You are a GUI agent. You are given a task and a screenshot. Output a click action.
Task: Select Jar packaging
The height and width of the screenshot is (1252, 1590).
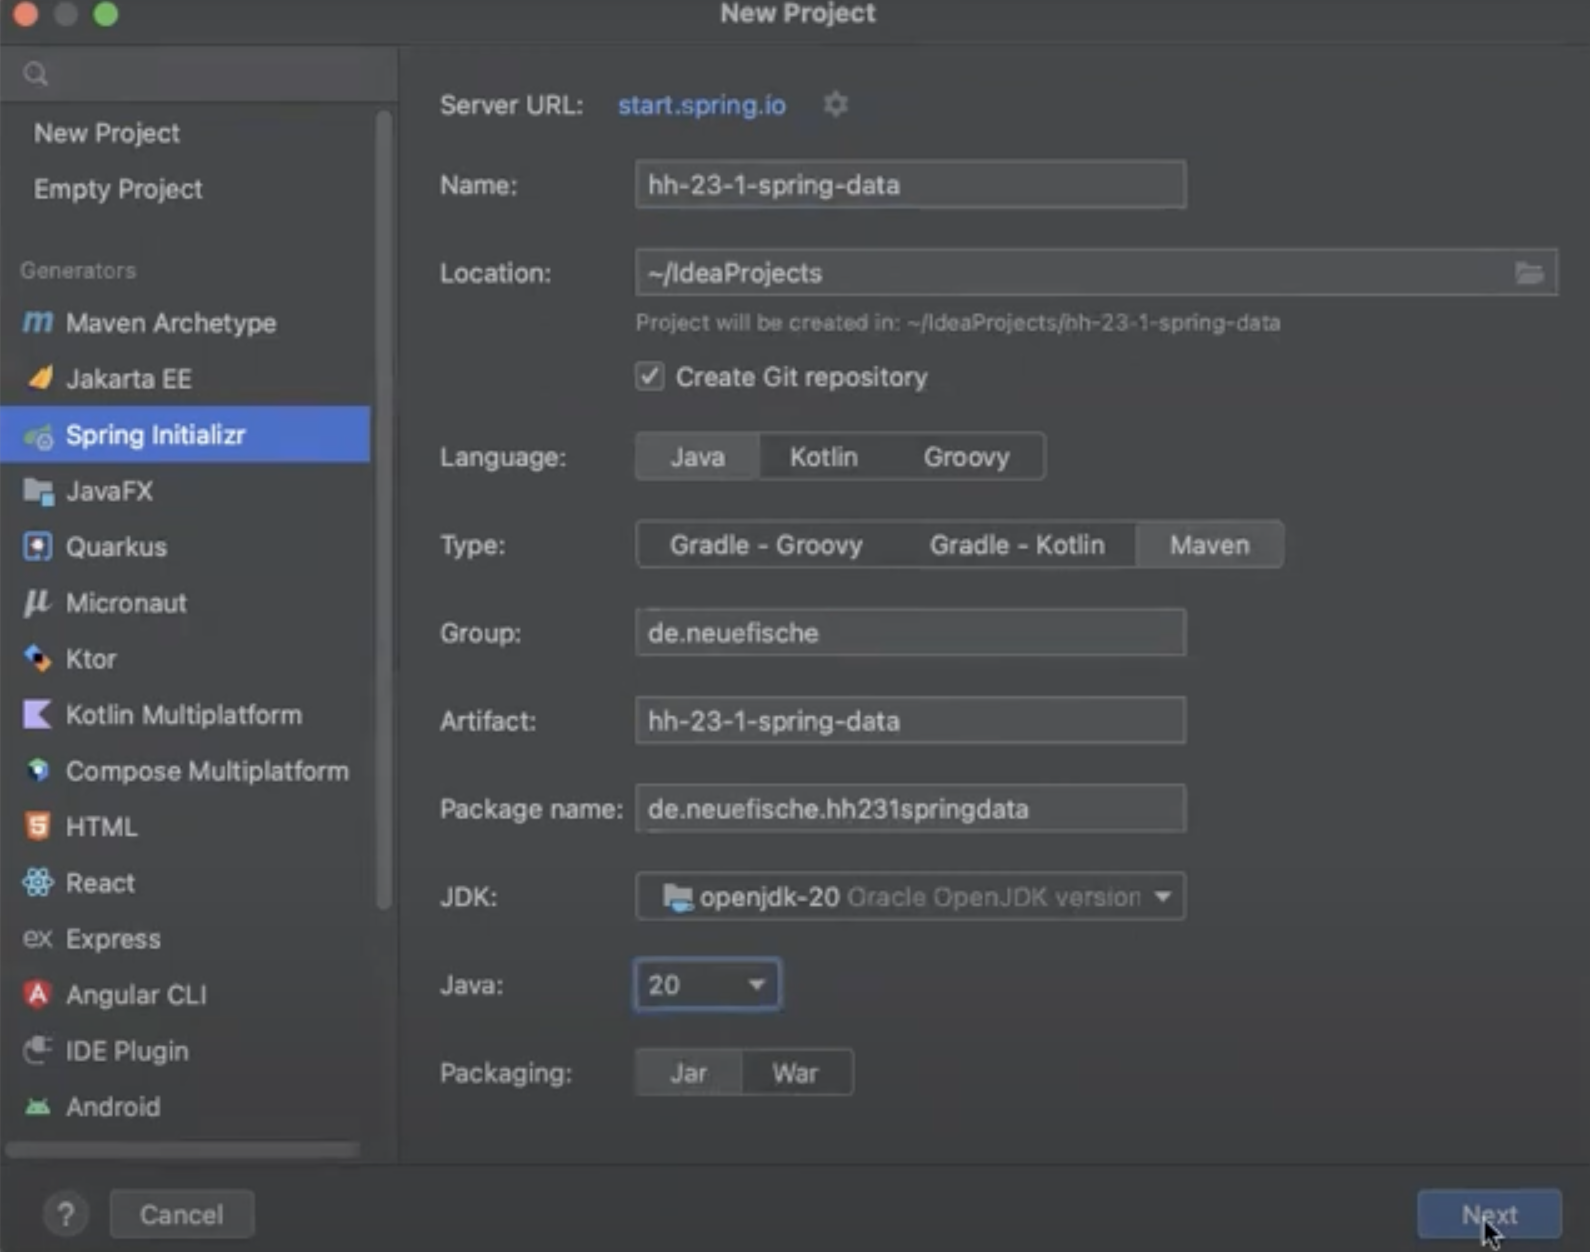(689, 1073)
